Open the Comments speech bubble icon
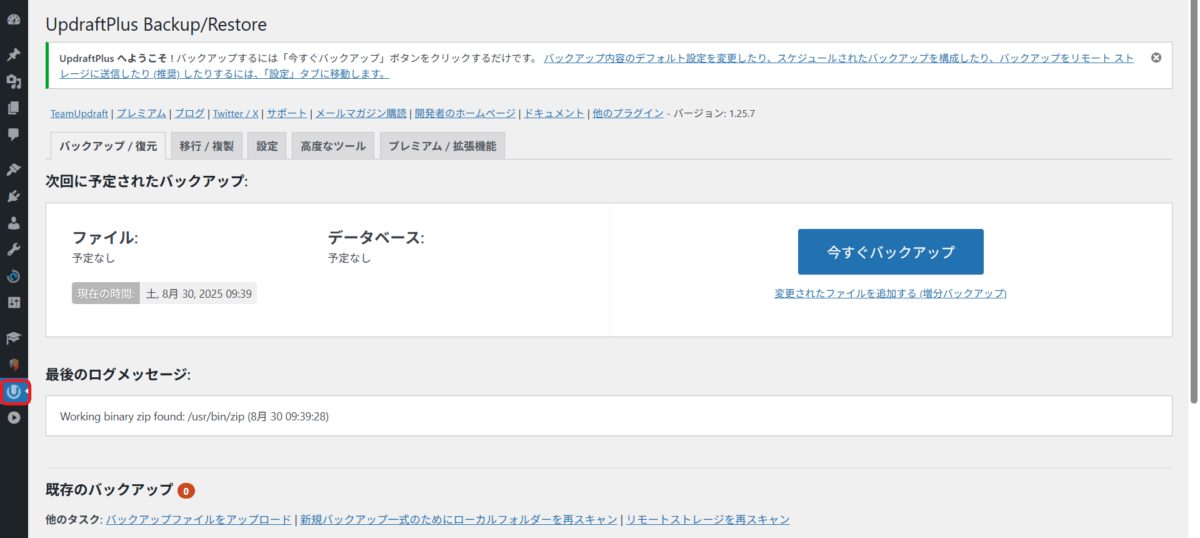Viewport: 1200px width, 538px height. (x=13, y=134)
